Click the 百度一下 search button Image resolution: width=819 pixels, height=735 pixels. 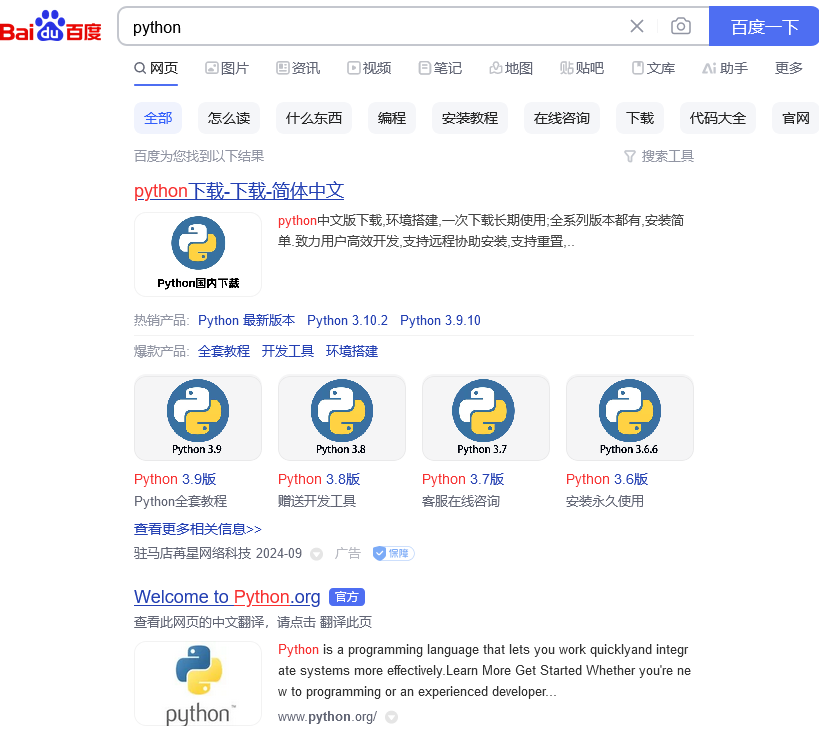[763, 26]
